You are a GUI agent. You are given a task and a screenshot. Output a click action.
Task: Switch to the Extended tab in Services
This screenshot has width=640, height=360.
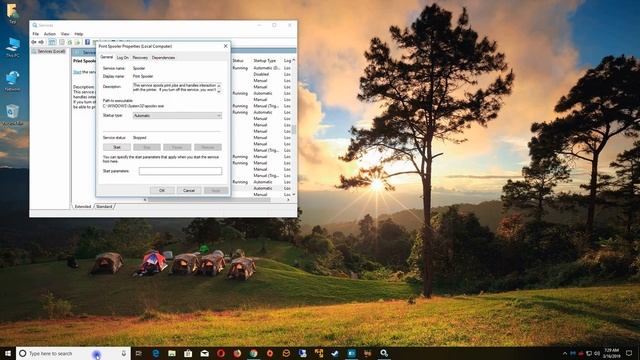82,207
